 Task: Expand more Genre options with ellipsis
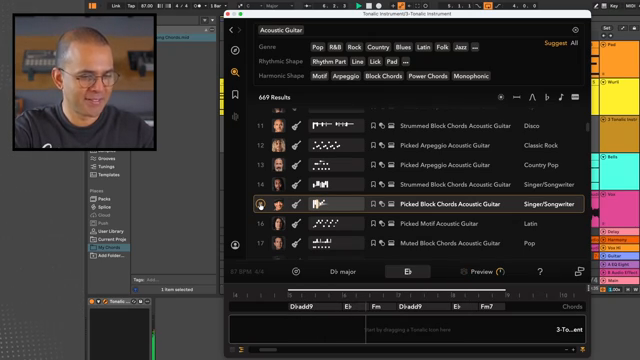point(475,47)
